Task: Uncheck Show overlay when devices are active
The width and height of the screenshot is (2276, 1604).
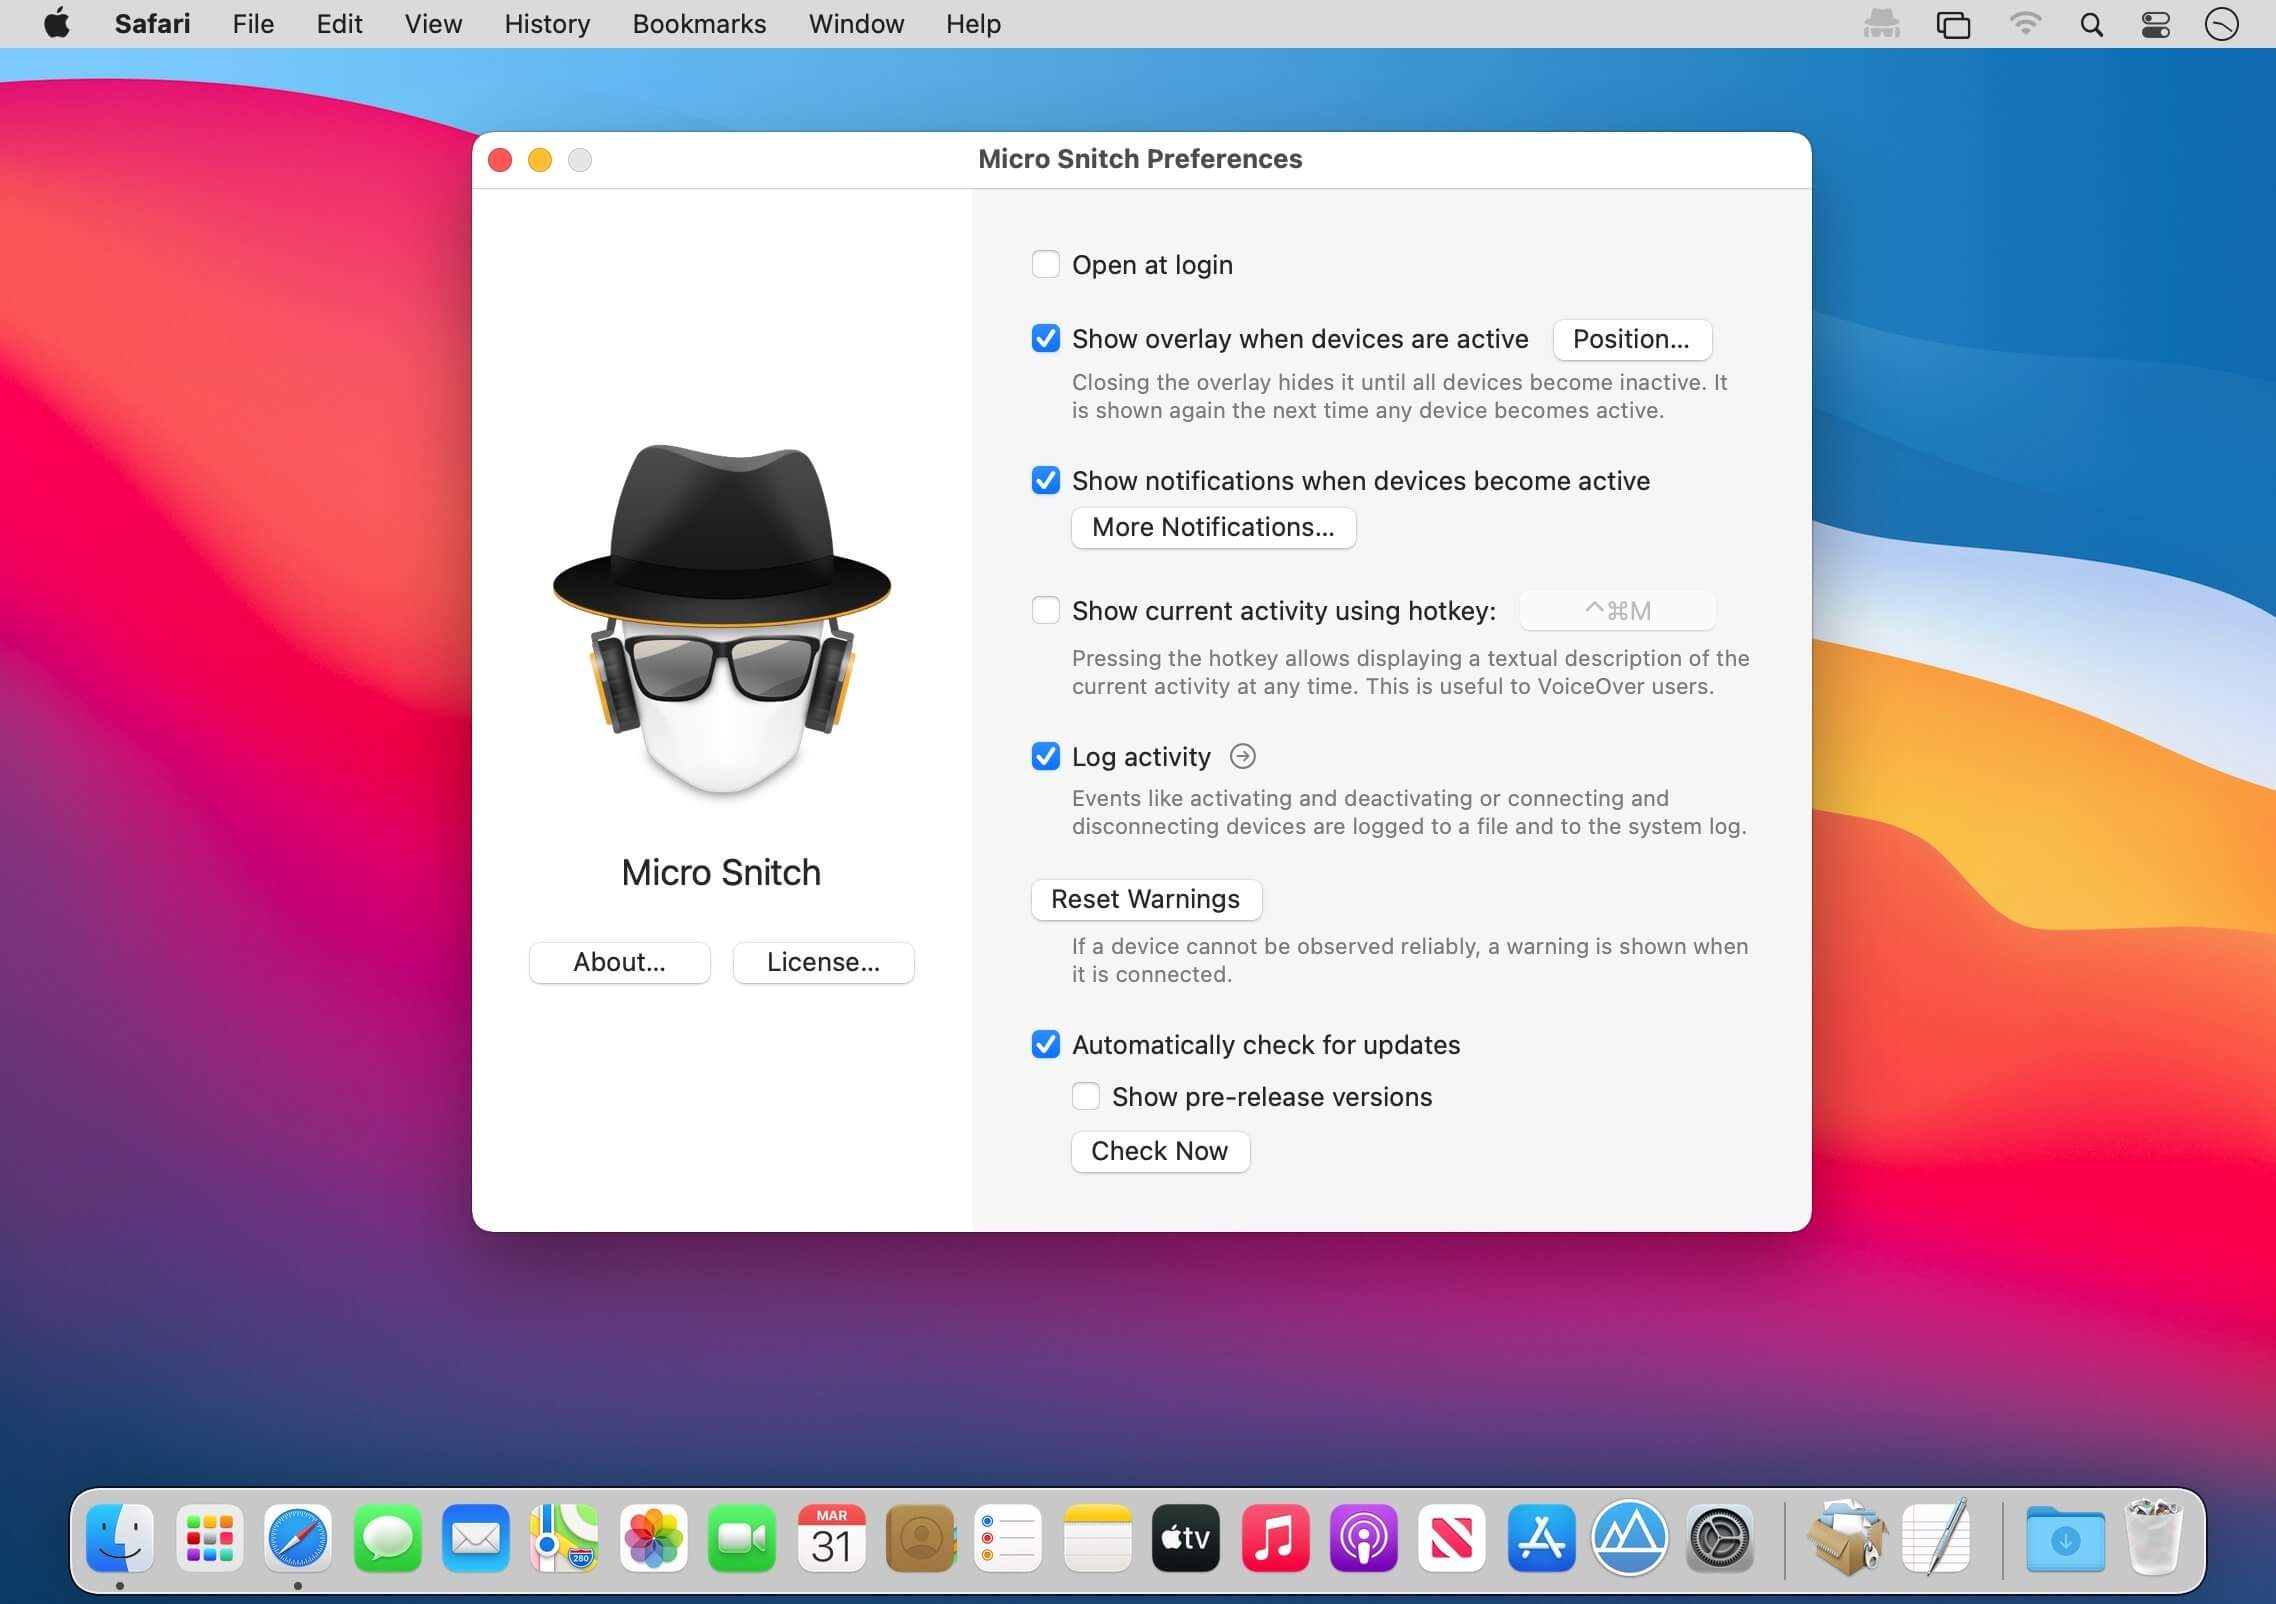Action: [1045, 339]
